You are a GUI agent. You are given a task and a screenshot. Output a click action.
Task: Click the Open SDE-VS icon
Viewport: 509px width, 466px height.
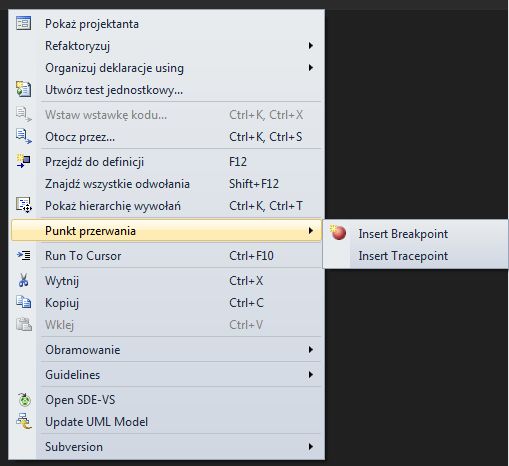pyautogui.click(x=24, y=400)
